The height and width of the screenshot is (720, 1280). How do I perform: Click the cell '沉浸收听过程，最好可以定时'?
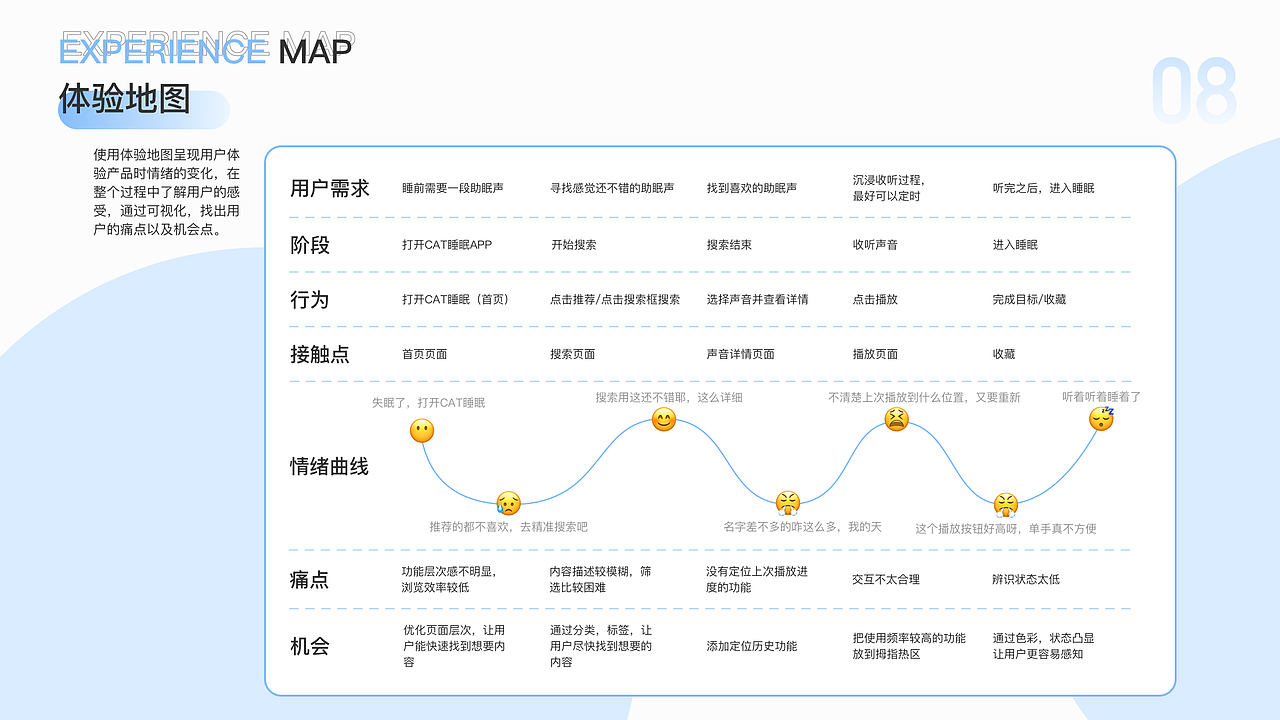pyautogui.click(x=889, y=188)
